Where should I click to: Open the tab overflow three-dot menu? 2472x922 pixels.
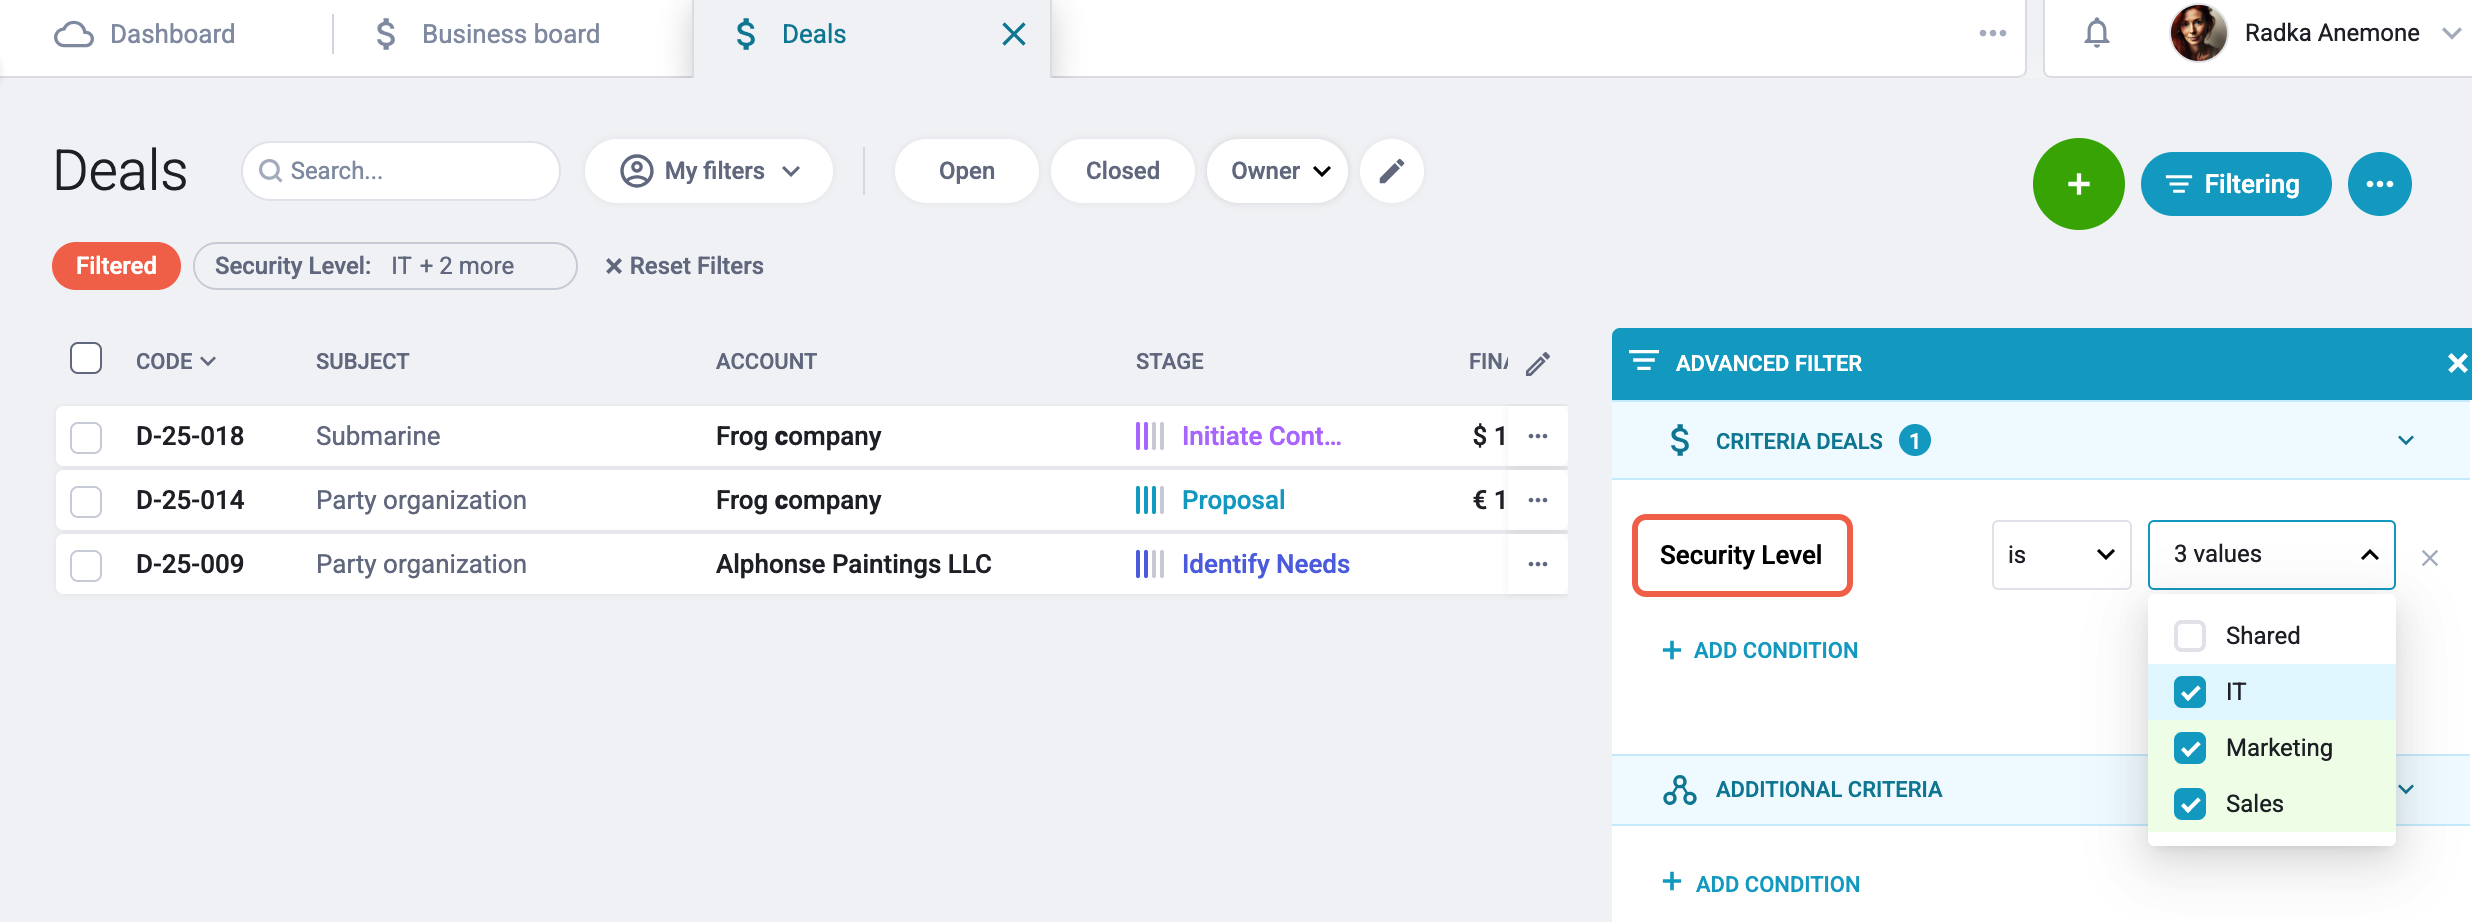1992,33
